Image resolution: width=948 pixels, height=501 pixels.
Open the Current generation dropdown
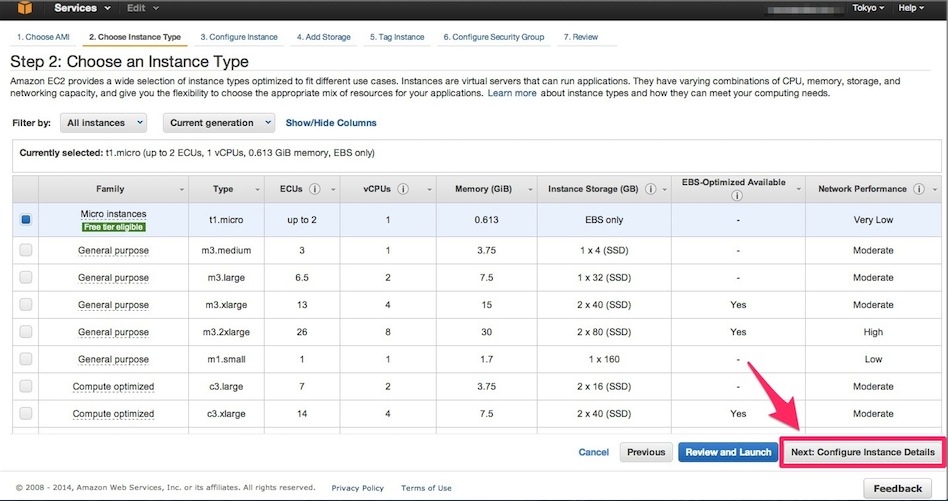coord(219,122)
